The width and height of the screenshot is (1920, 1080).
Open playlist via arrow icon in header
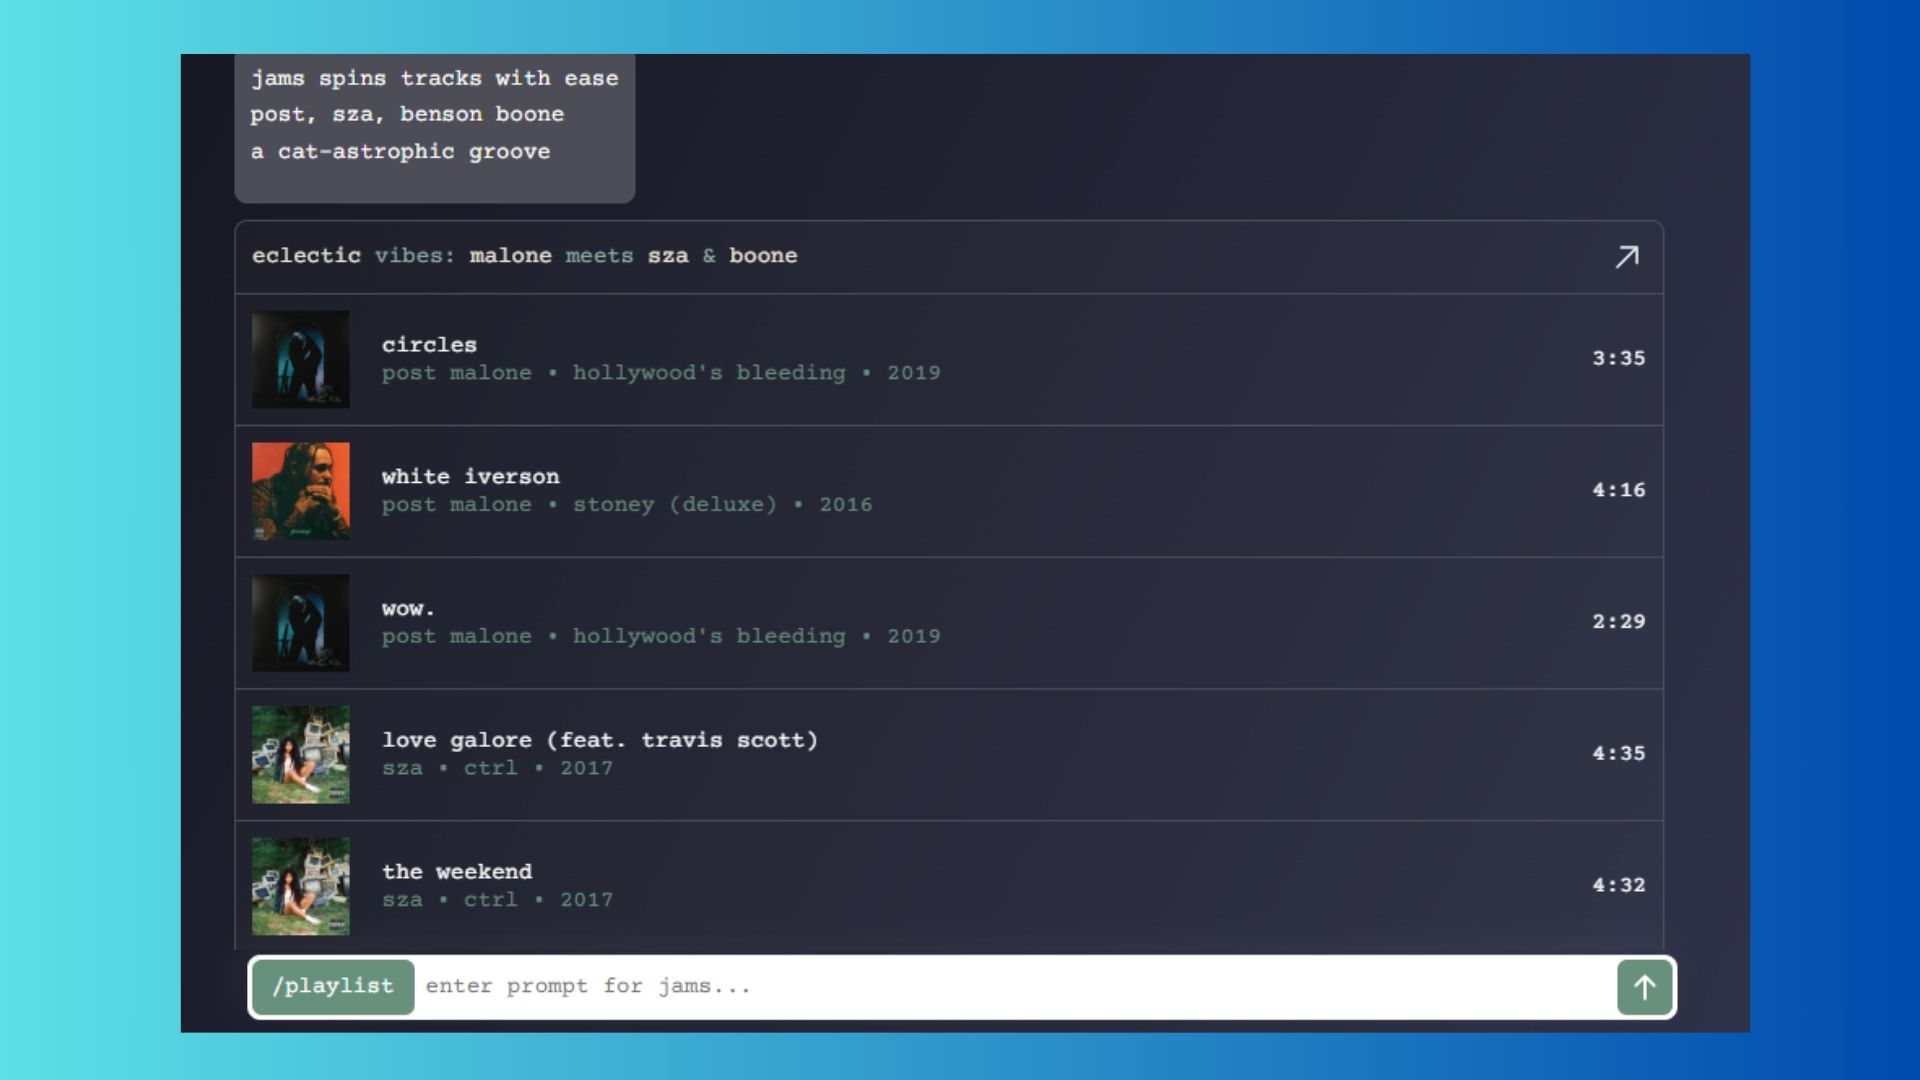pyautogui.click(x=1627, y=257)
